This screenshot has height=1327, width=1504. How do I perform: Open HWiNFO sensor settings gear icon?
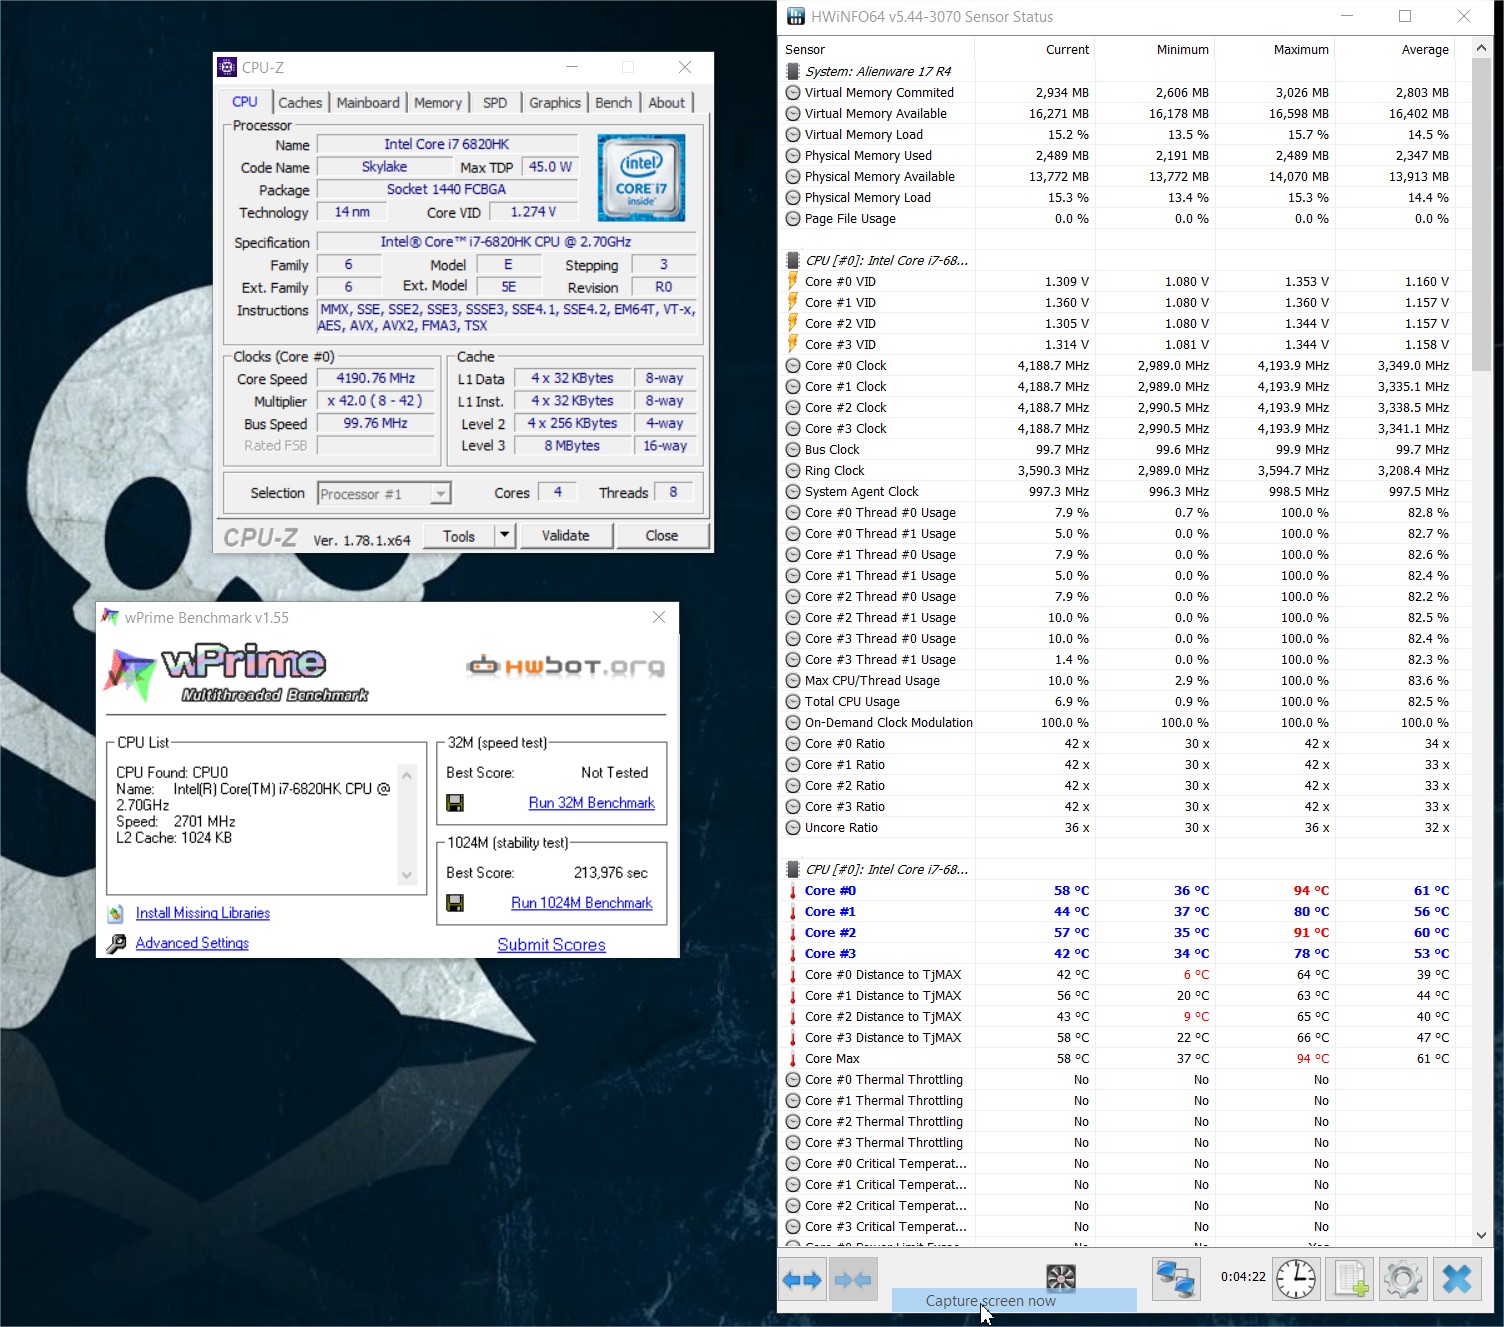click(1402, 1279)
